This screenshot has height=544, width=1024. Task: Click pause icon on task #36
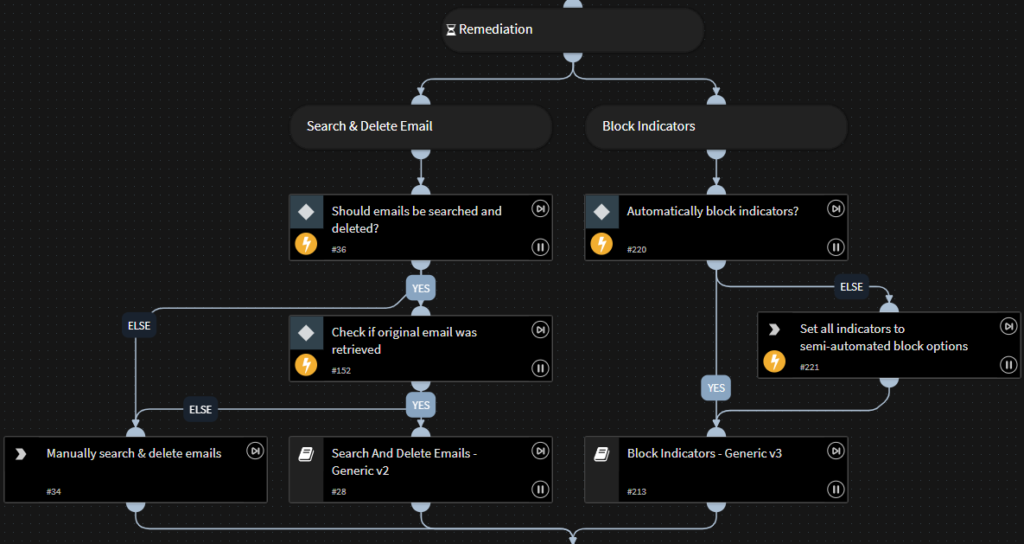pyautogui.click(x=540, y=248)
